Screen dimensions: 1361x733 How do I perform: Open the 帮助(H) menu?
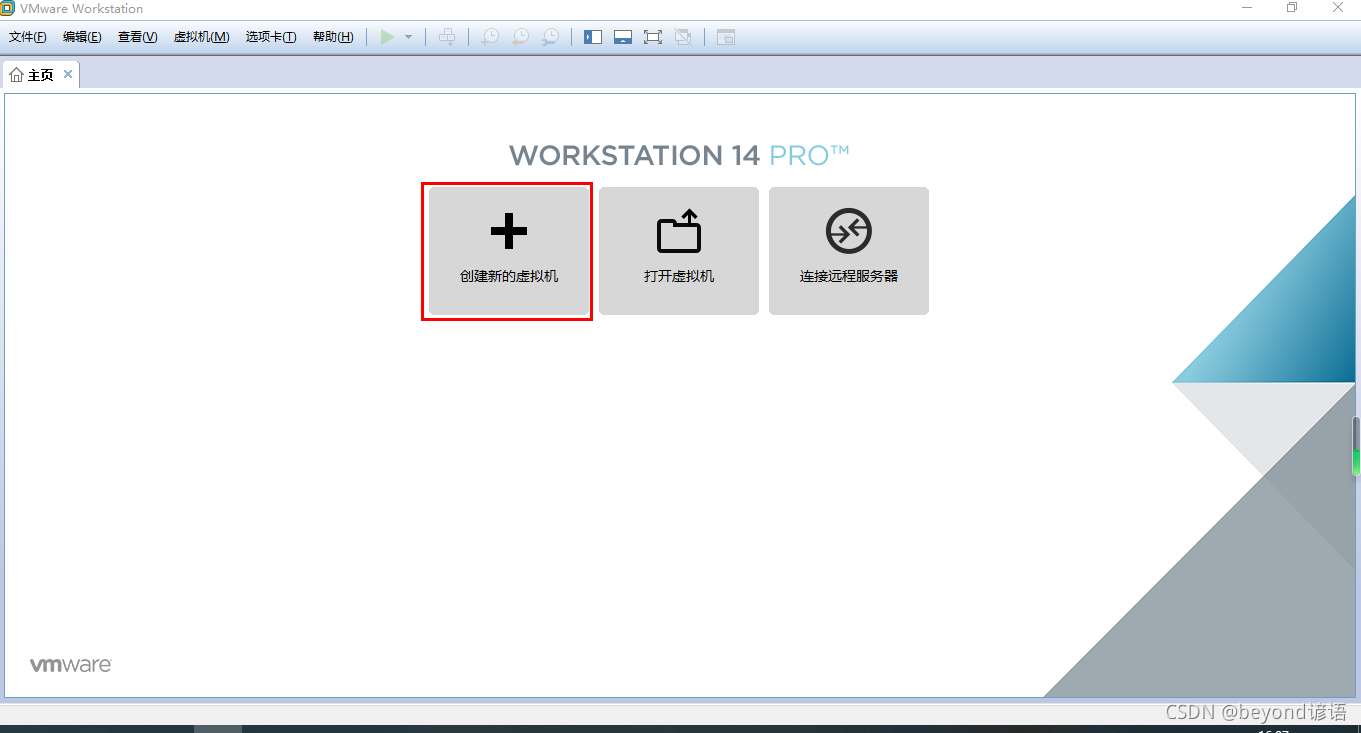coord(333,37)
